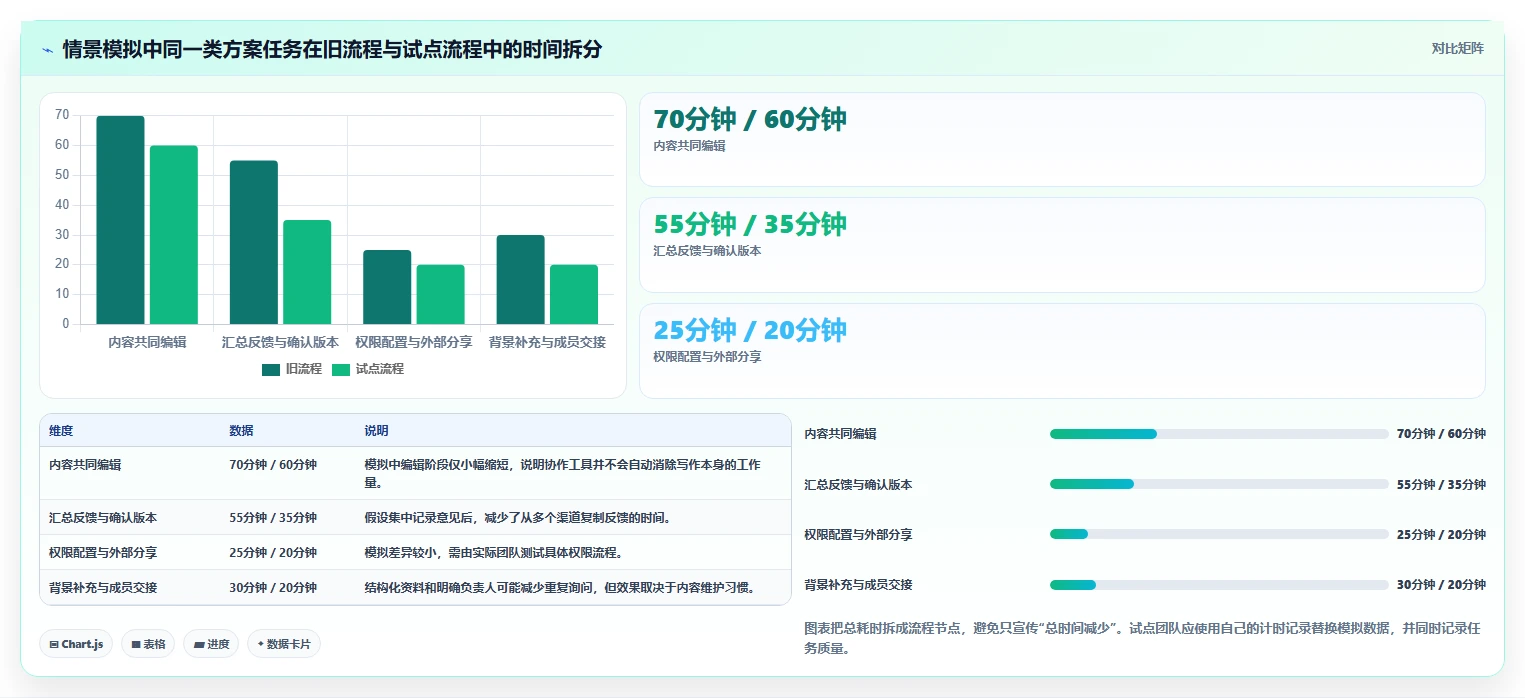Click the Chart.js tag chip
The width and height of the screenshot is (1525, 698).
tap(76, 644)
